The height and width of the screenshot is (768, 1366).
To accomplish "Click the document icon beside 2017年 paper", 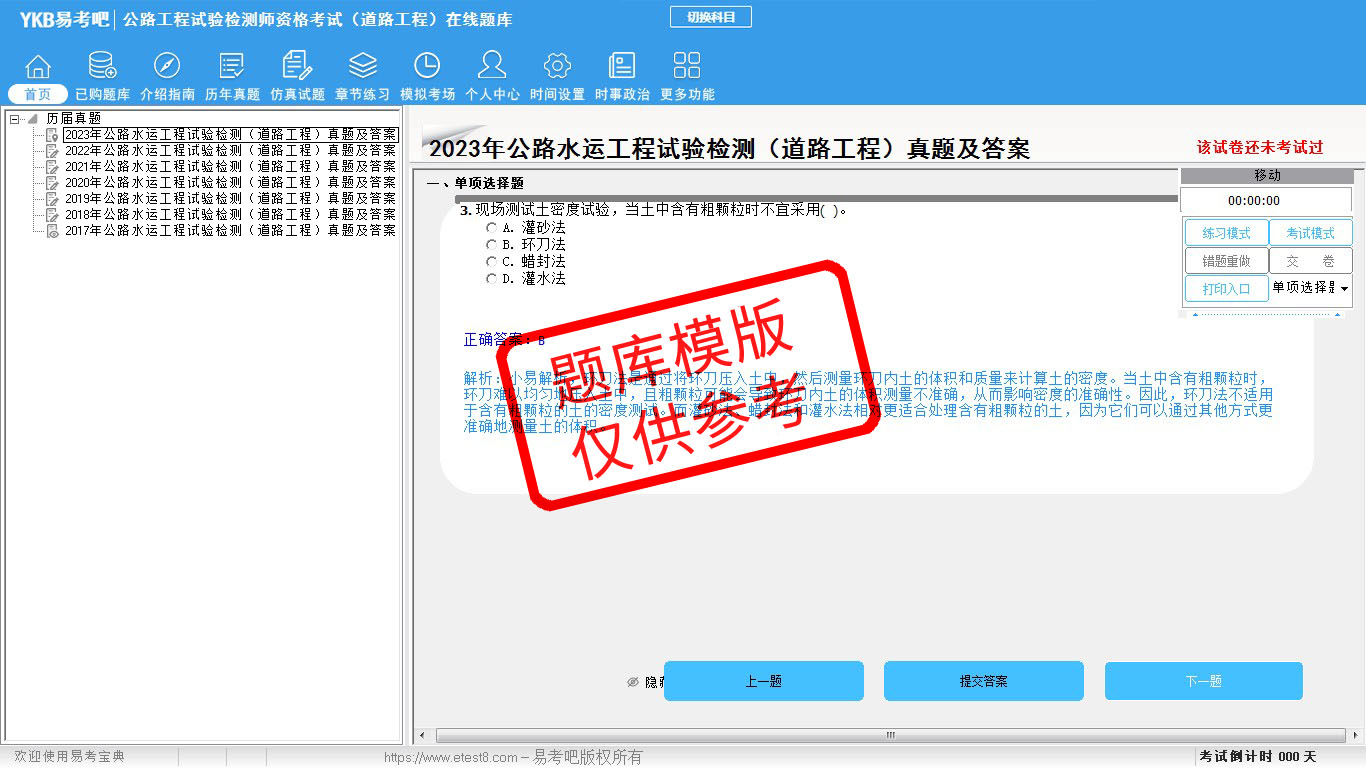I will pos(52,231).
